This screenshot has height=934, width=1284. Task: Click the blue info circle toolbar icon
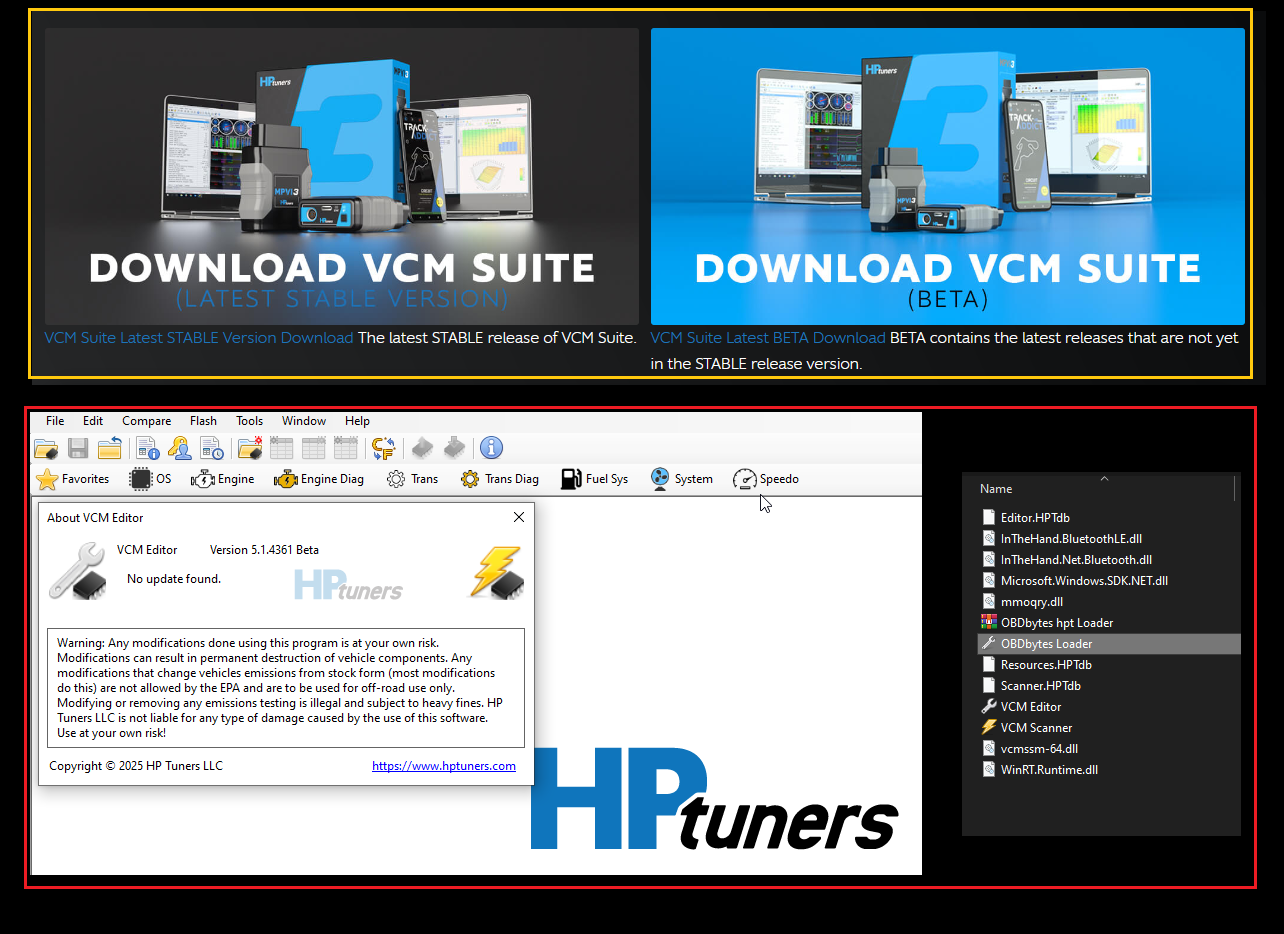491,448
